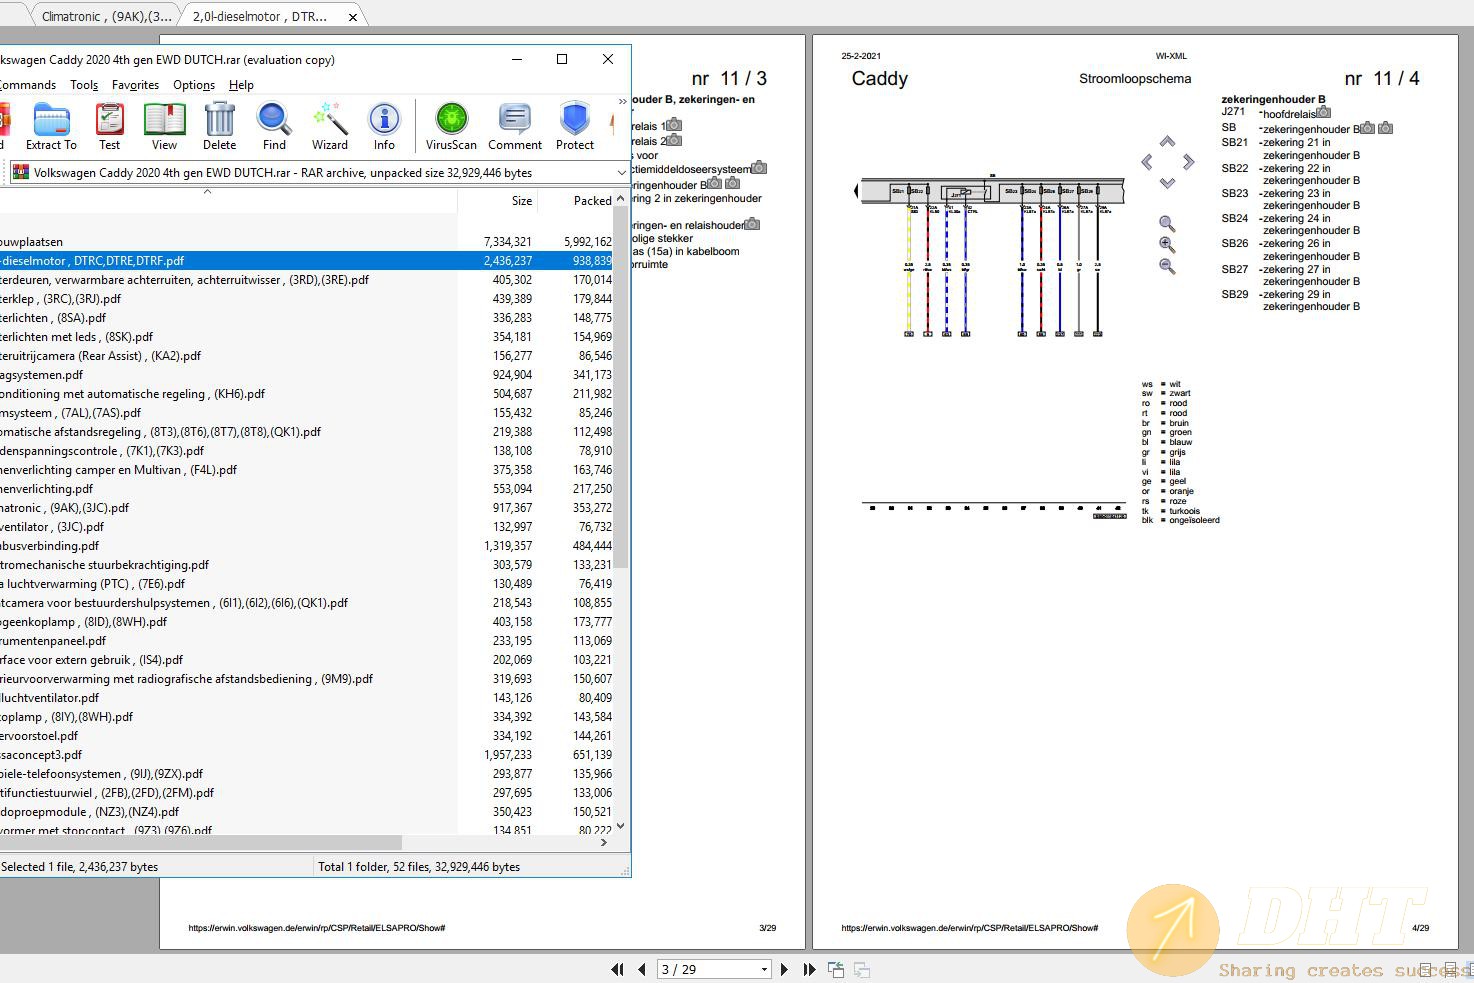Go to next page
Screen dimensions: 1474x983
pos(784,969)
